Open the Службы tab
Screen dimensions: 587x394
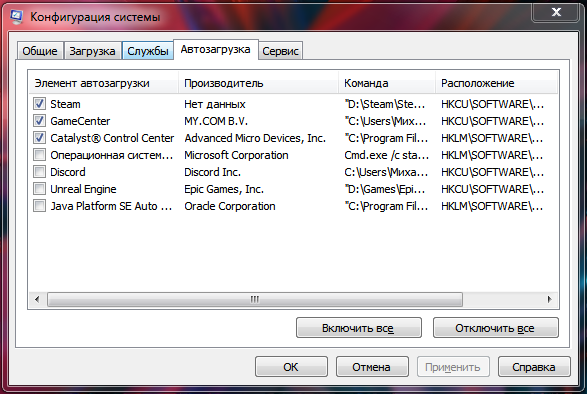148,51
